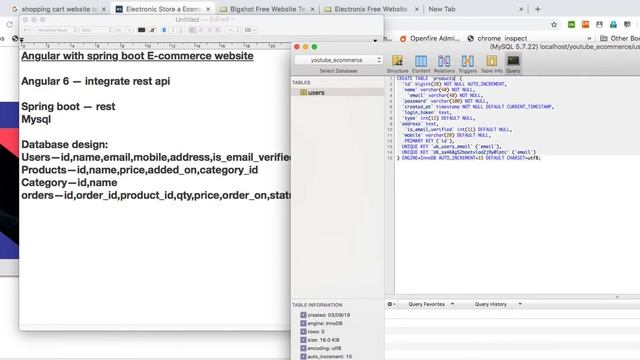The image size is (640, 360).
Task: Close the Electronix Free Website tab
Action: (x=417, y=9)
